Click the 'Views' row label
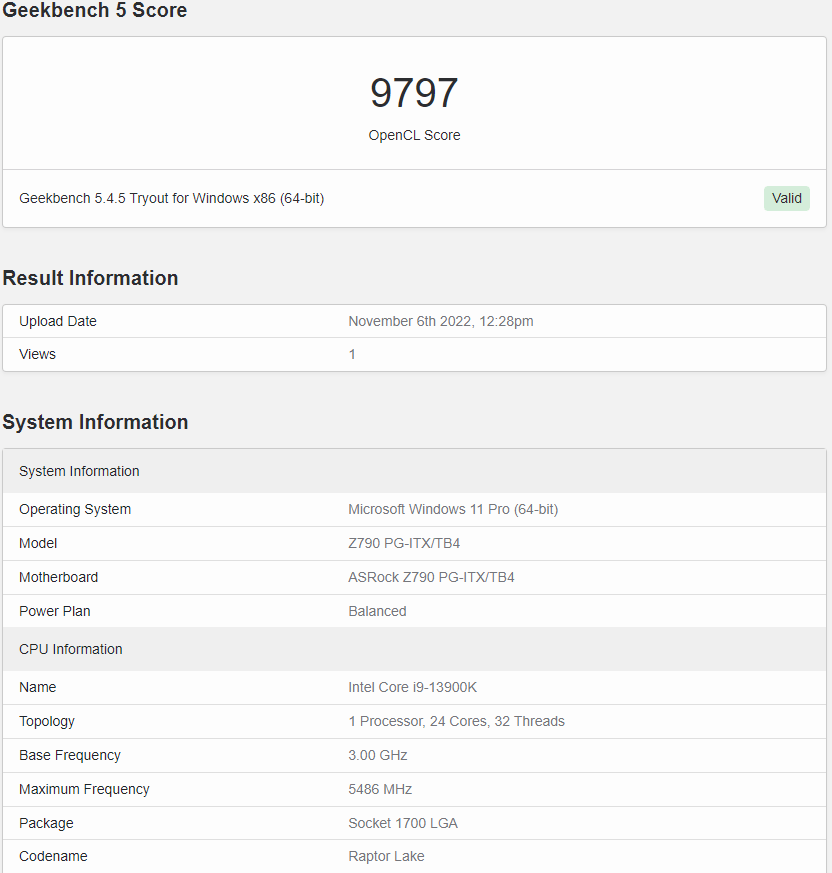The width and height of the screenshot is (832, 873). coord(37,354)
